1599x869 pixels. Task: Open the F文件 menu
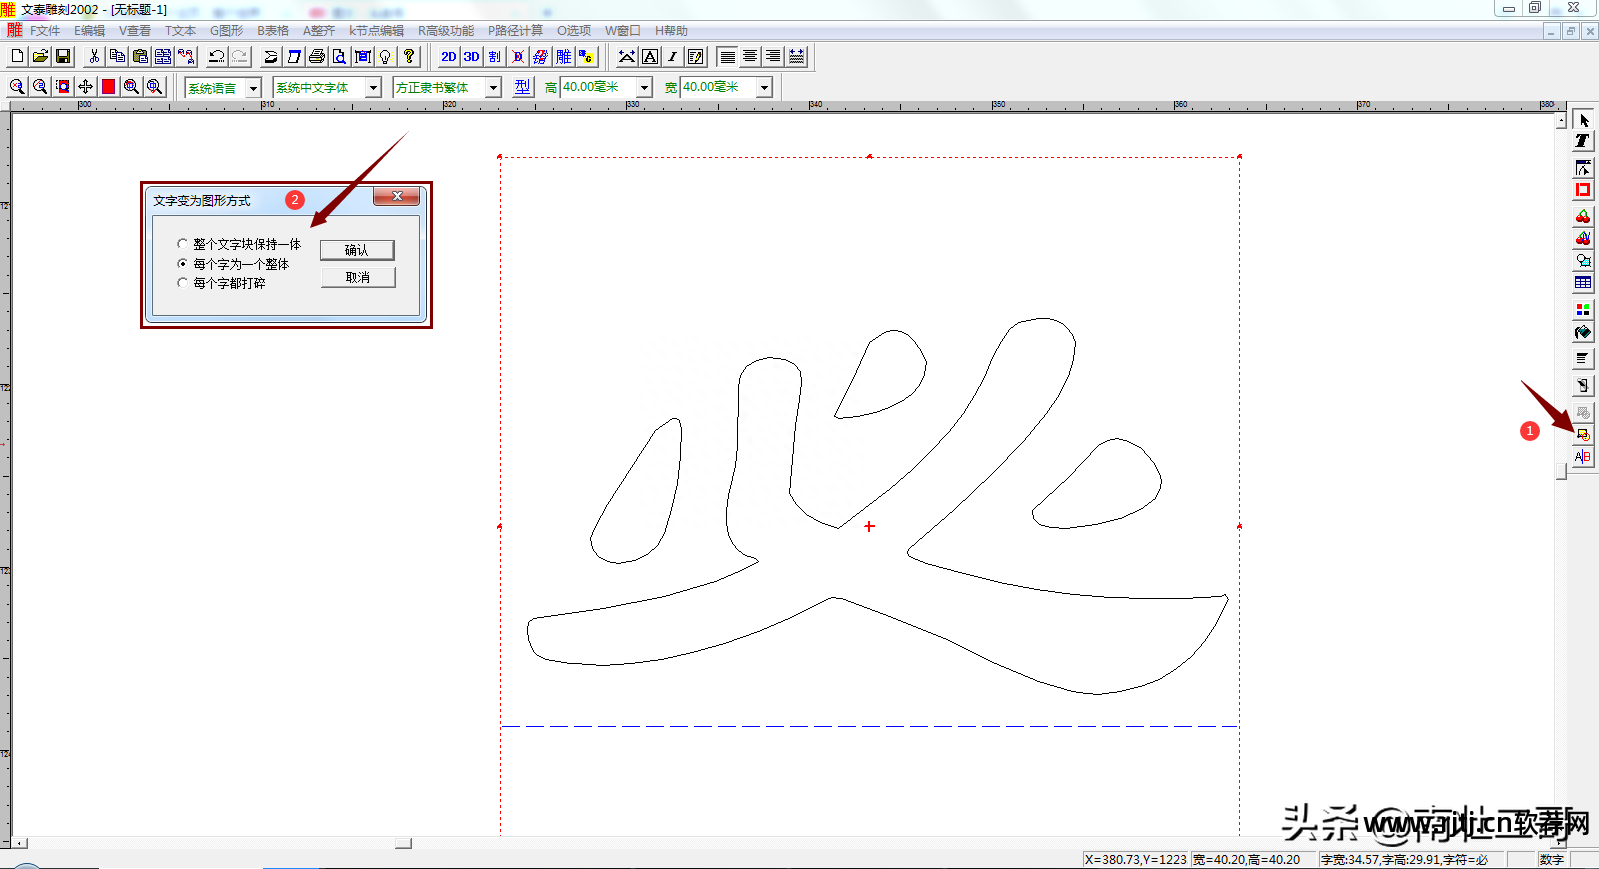pos(45,31)
